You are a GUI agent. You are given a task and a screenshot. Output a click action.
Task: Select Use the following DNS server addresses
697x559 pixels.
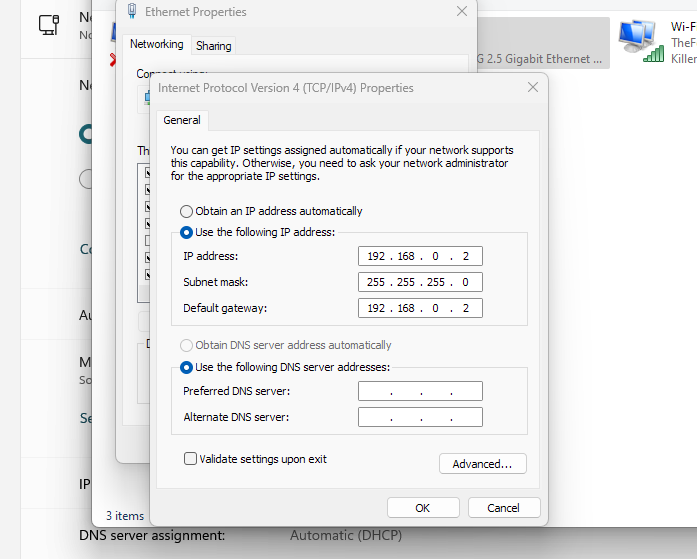point(186,367)
